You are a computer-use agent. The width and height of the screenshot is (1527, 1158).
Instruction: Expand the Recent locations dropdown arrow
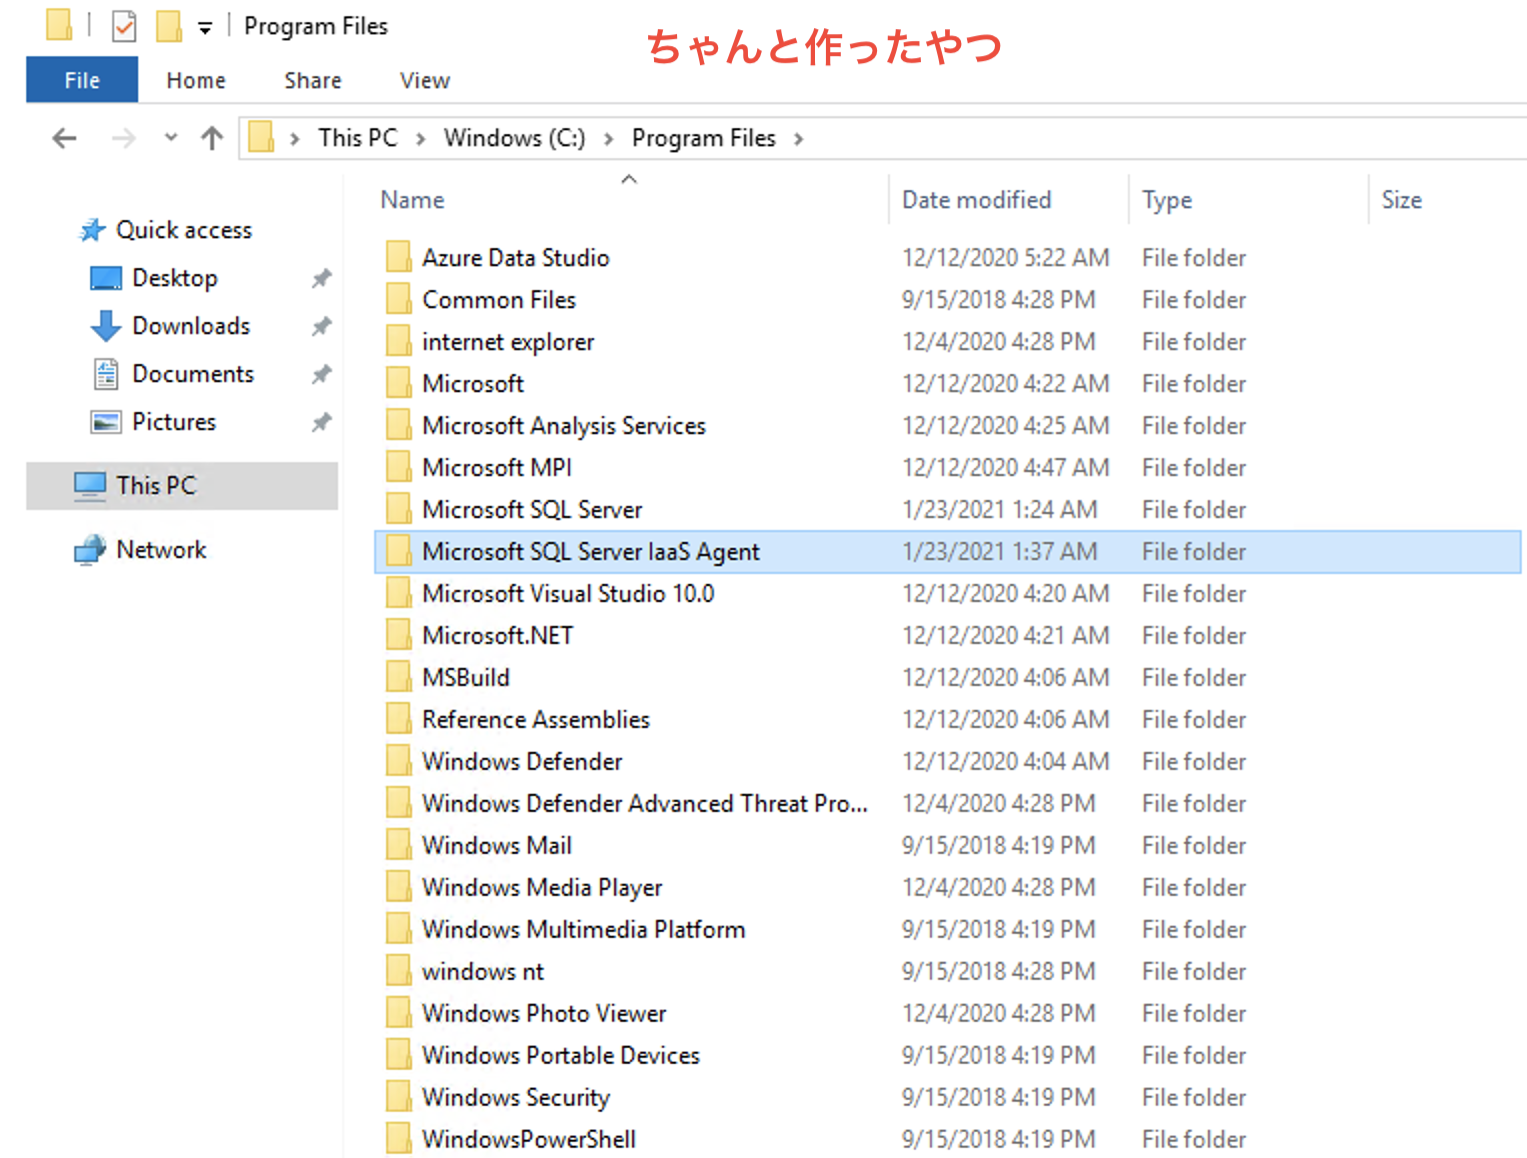click(171, 138)
